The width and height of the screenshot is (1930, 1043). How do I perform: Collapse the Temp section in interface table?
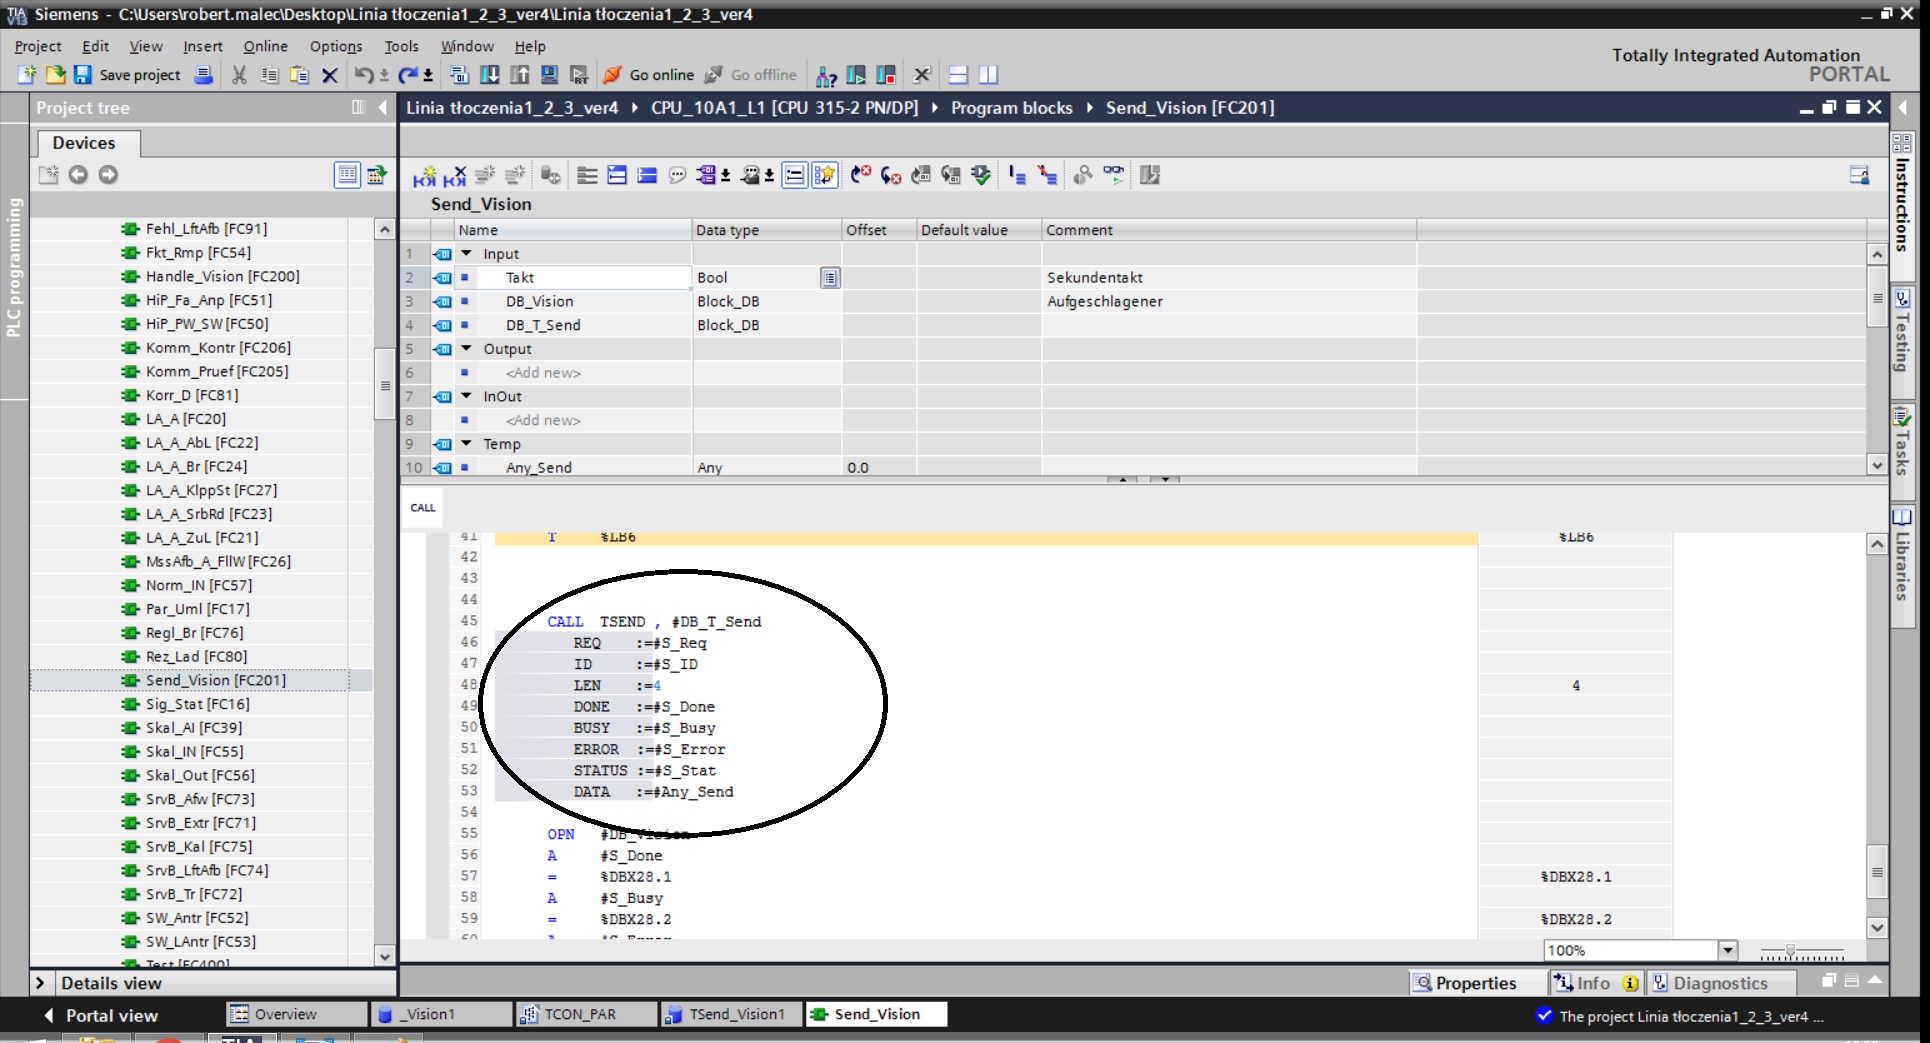[x=466, y=444]
